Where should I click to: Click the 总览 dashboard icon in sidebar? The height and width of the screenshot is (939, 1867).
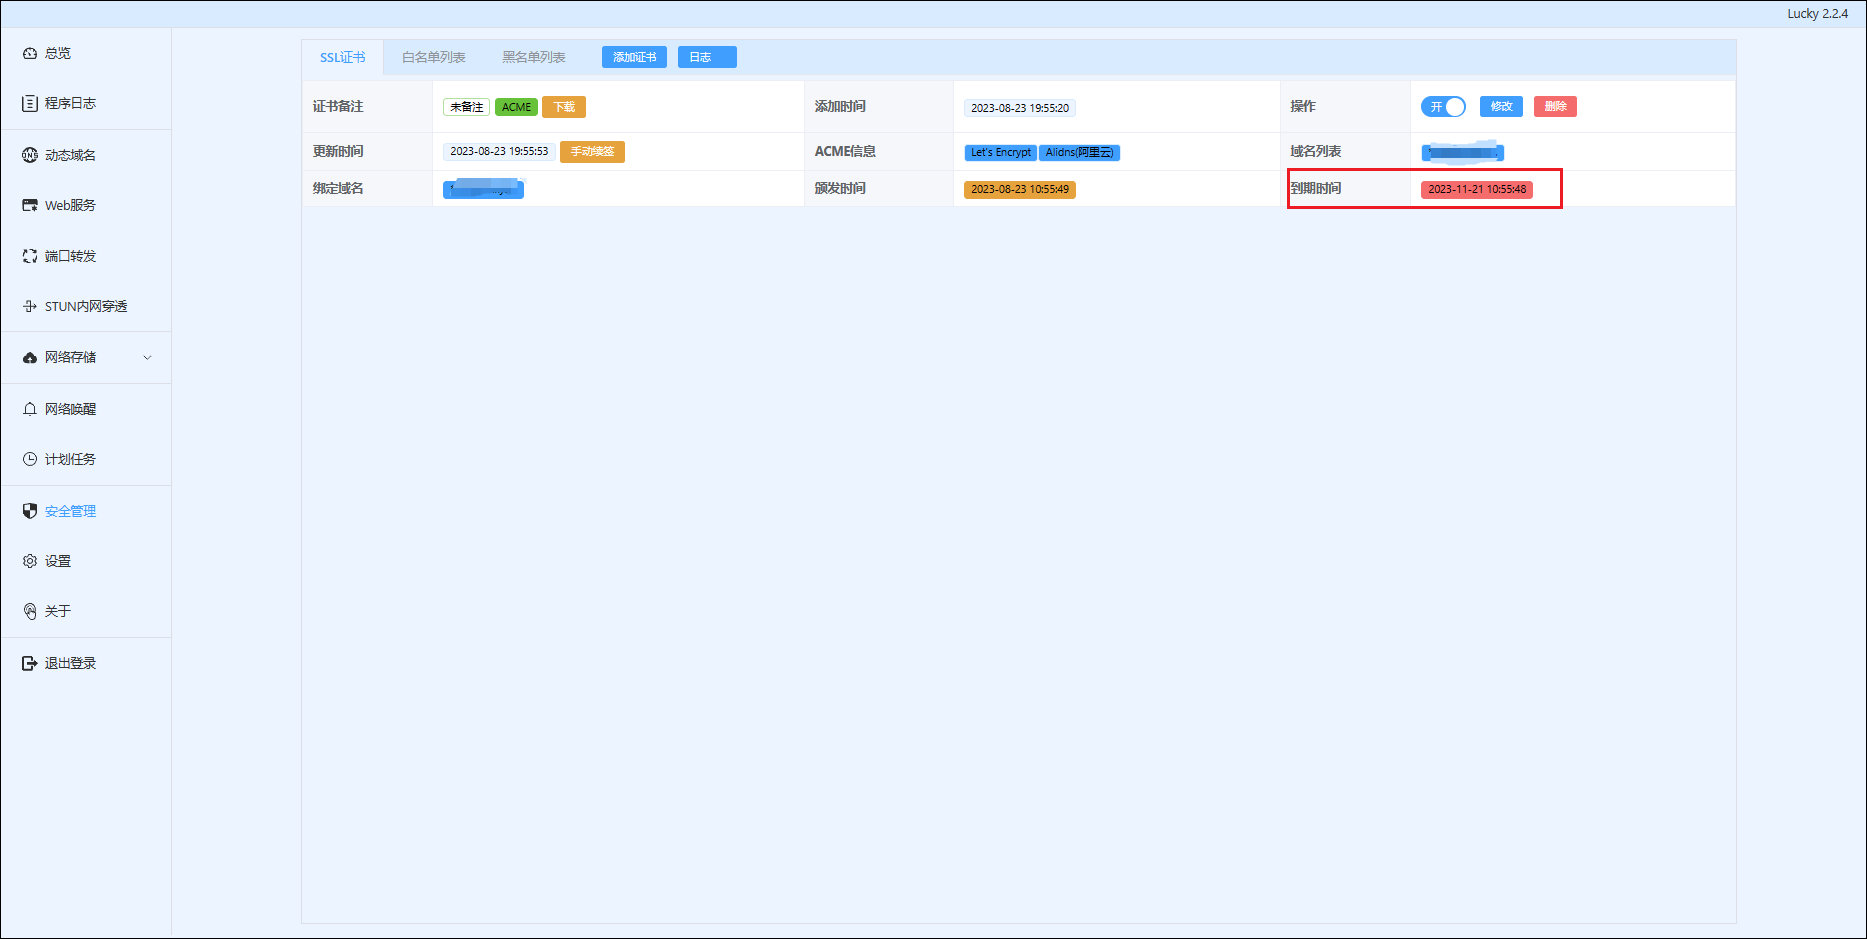tap(30, 53)
